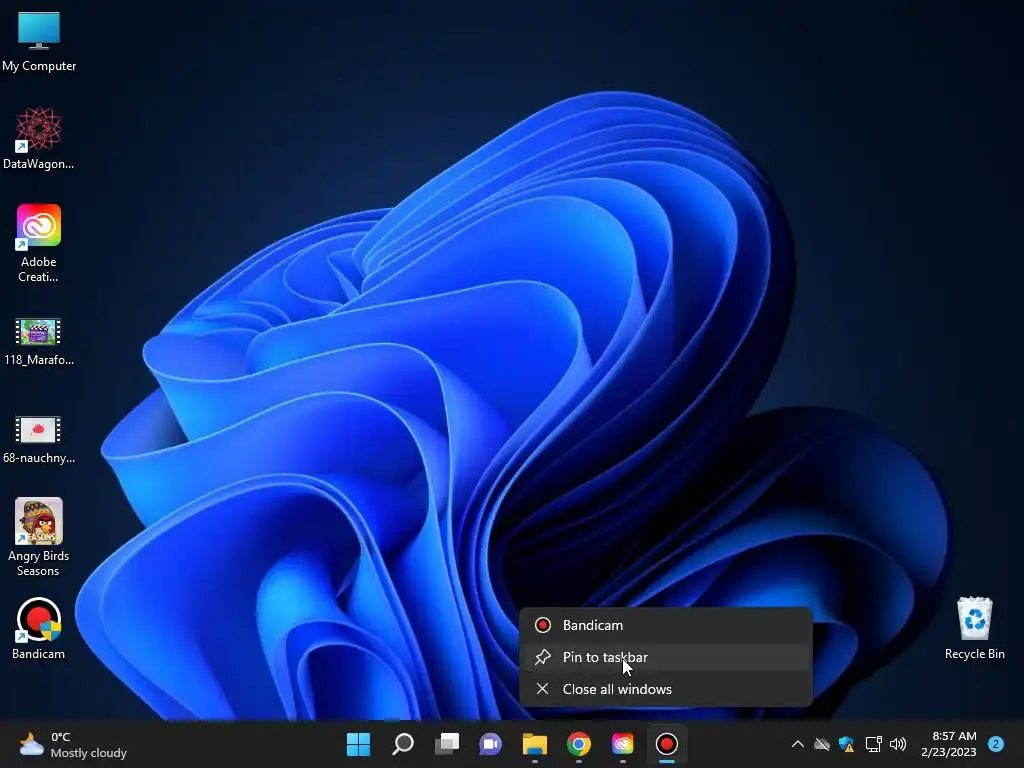
Task: Switch to Google Chrome on taskbar
Action: pyautogui.click(x=579, y=744)
